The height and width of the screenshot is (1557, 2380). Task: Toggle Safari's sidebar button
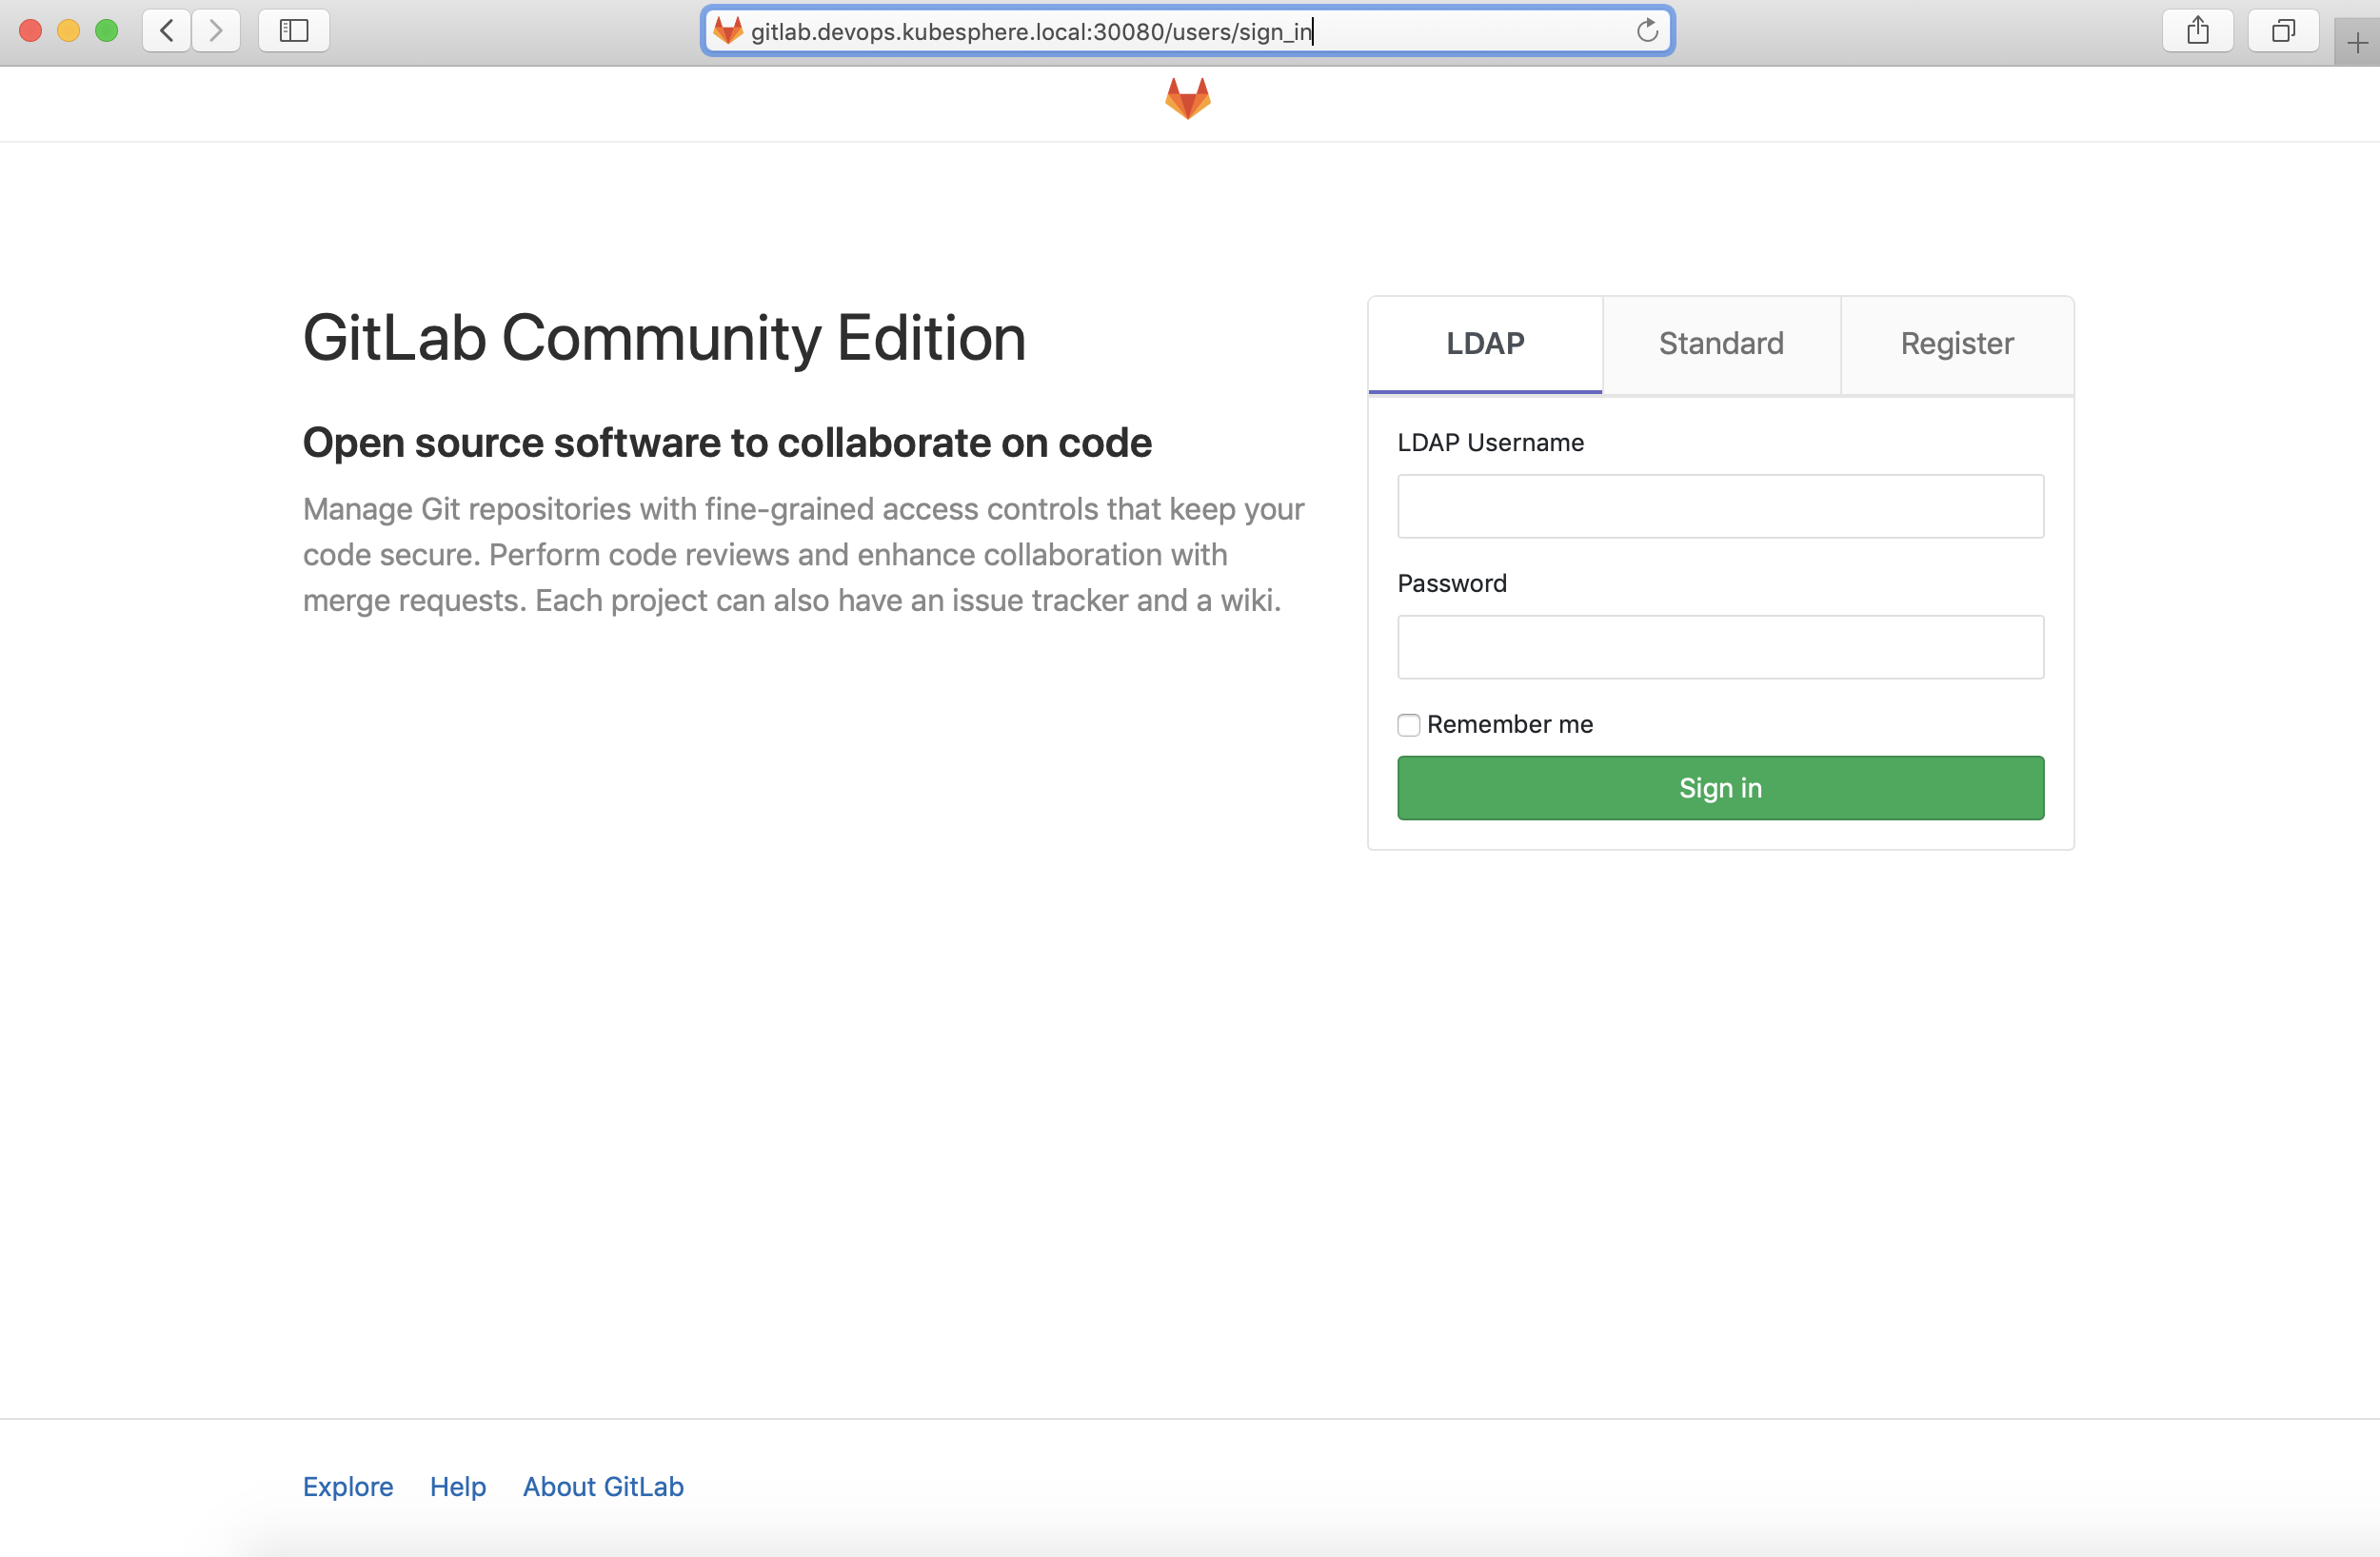point(294,31)
